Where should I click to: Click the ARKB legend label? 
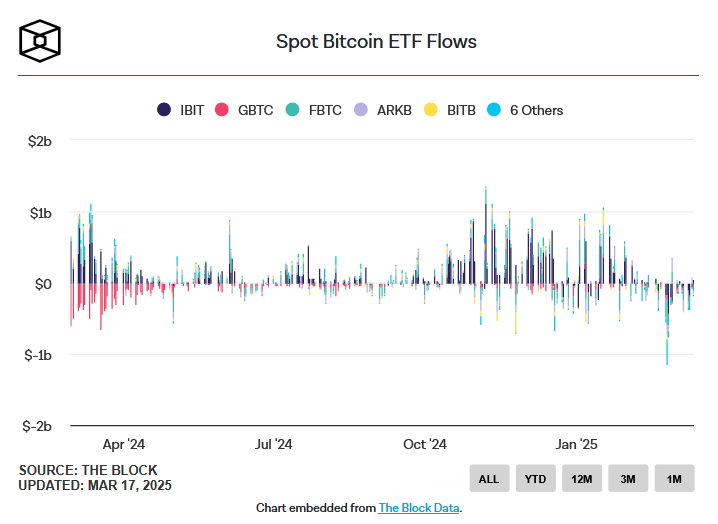coord(394,110)
